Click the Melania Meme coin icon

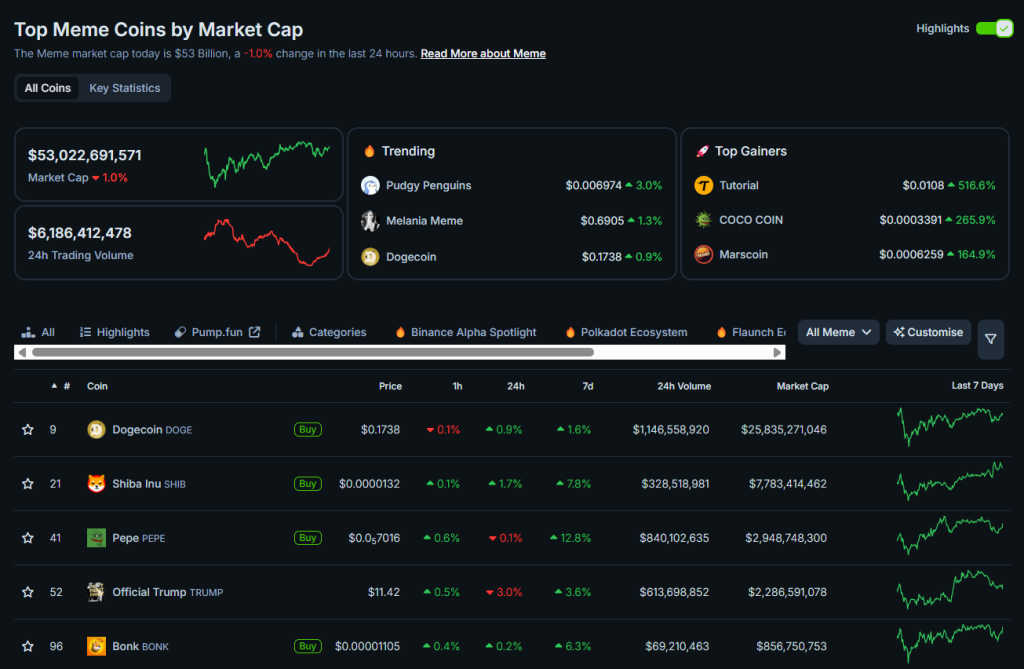point(370,221)
